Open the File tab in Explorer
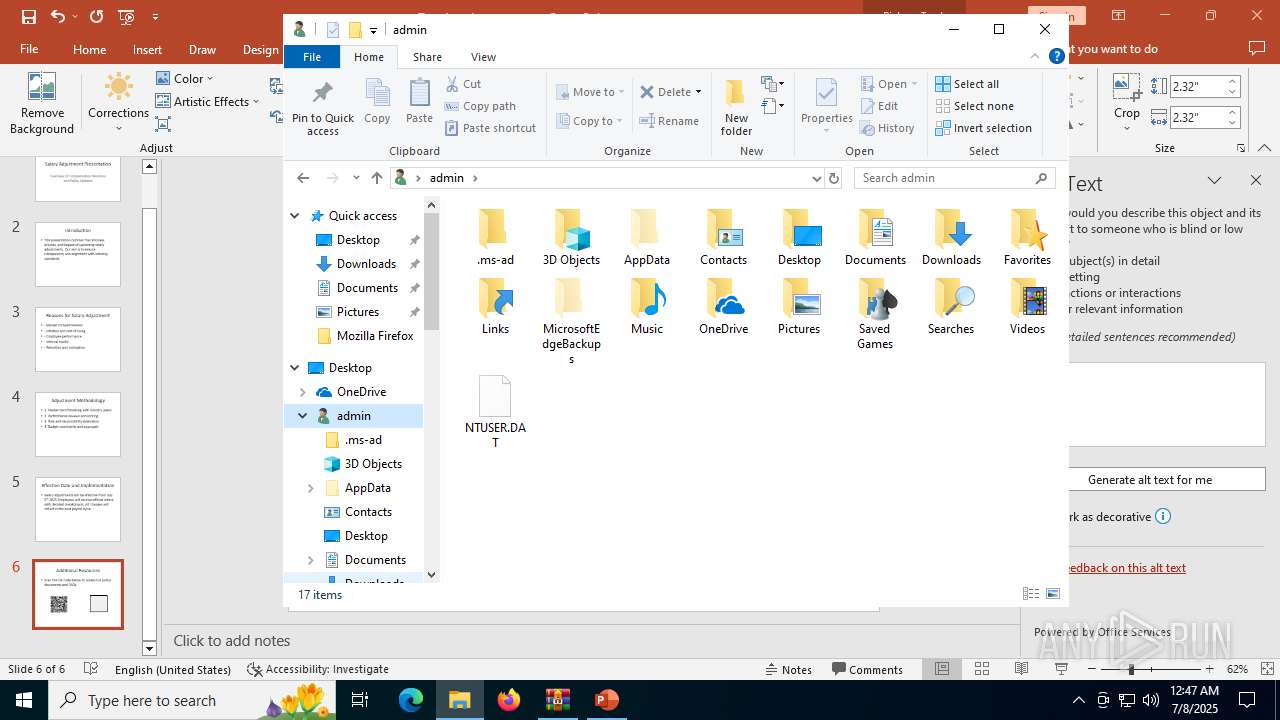The image size is (1280, 720). (312, 57)
